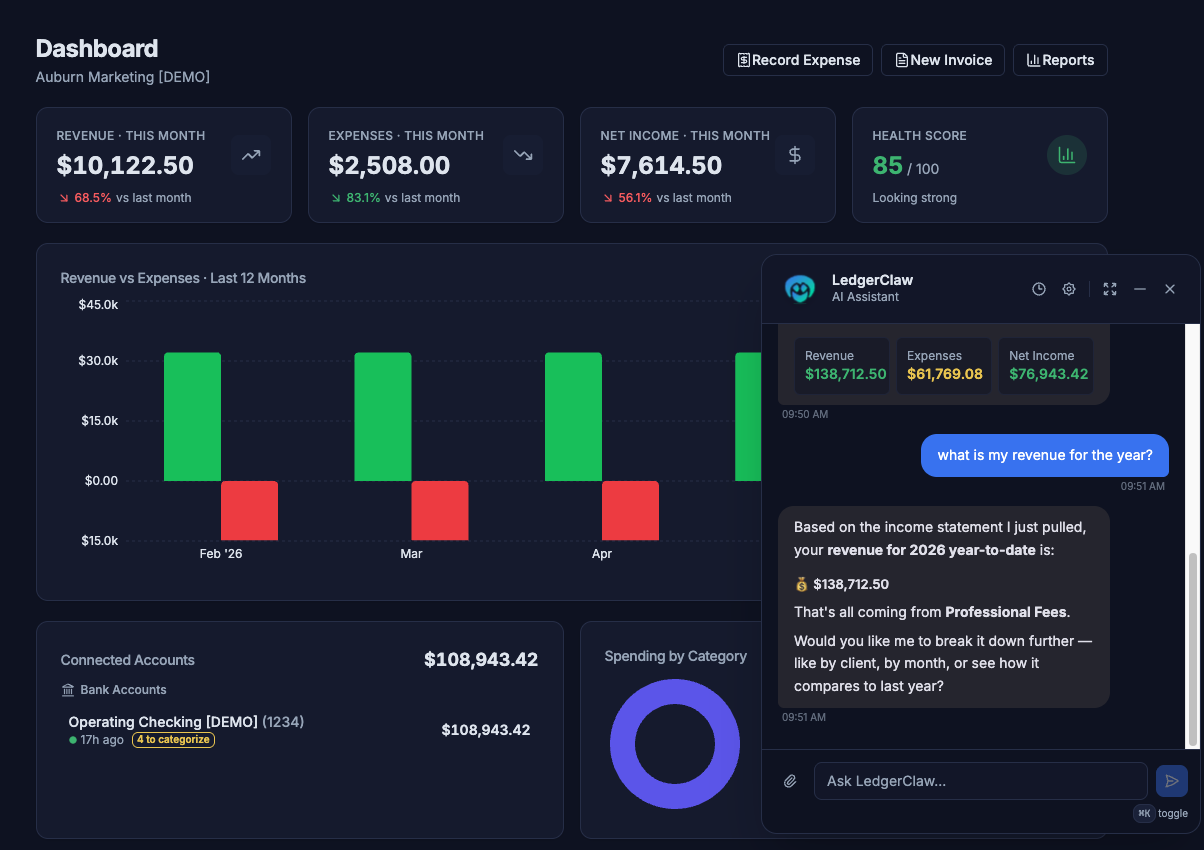Click the 83.1% vs last month indicator
The height and width of the screenshot is (850, 1204).
click(x=395, y=198)
